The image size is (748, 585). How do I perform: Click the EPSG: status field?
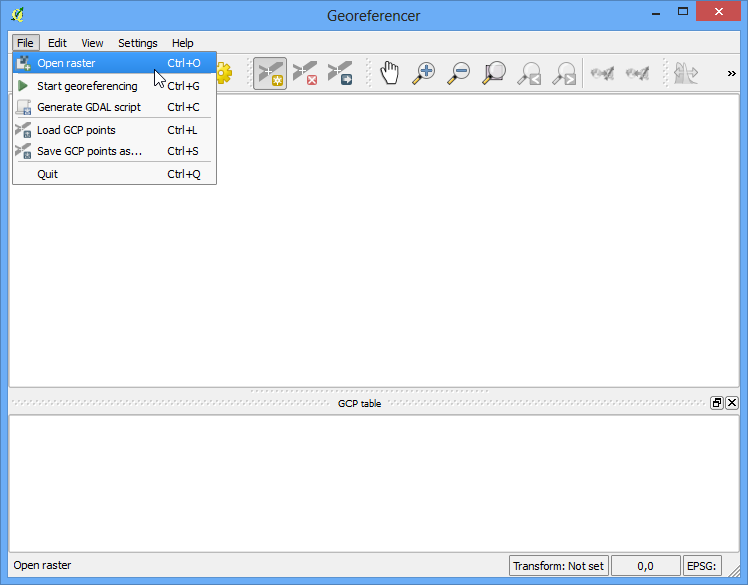(702, 566)
